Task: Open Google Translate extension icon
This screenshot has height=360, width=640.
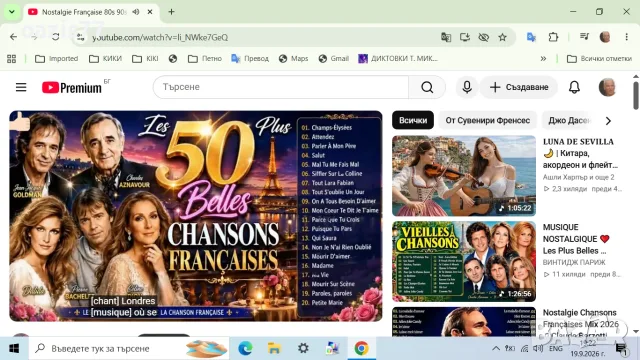Action: click(531, 37)
